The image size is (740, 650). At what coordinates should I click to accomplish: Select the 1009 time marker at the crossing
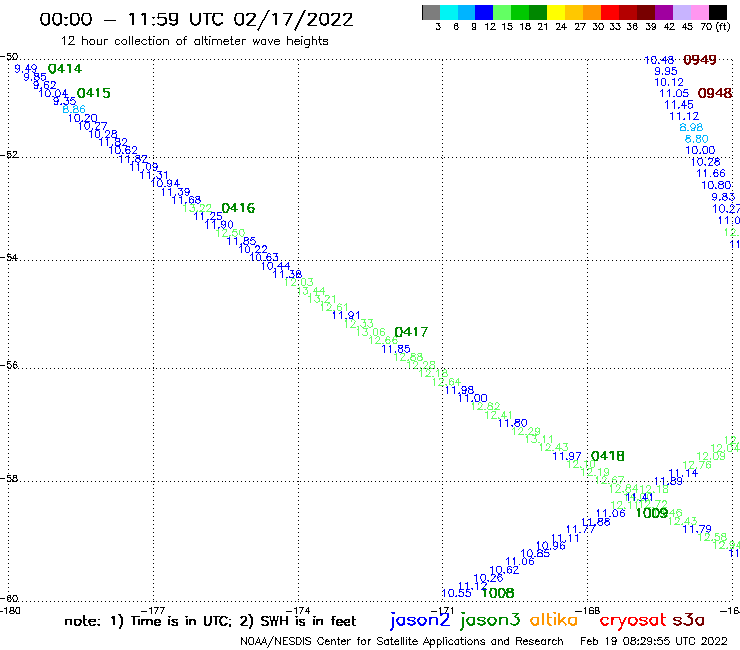[652, 513]
